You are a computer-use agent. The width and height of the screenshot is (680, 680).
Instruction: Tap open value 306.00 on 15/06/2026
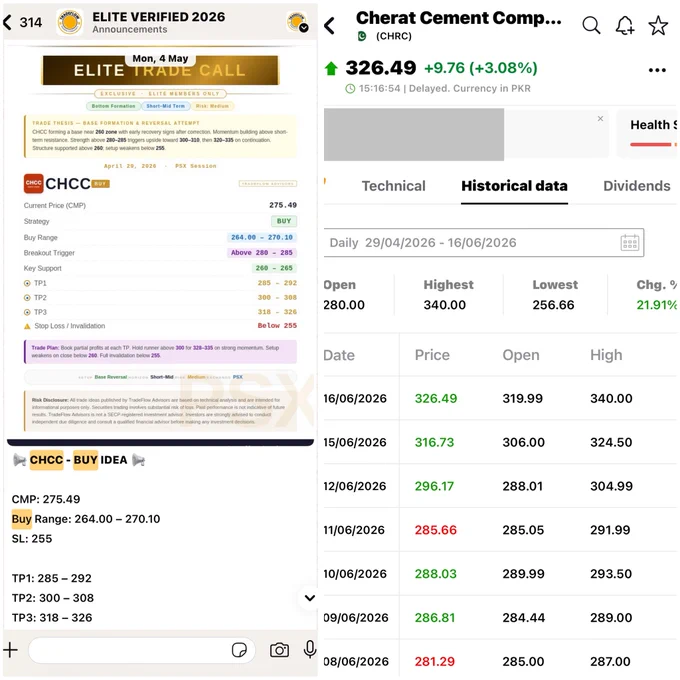523,442
